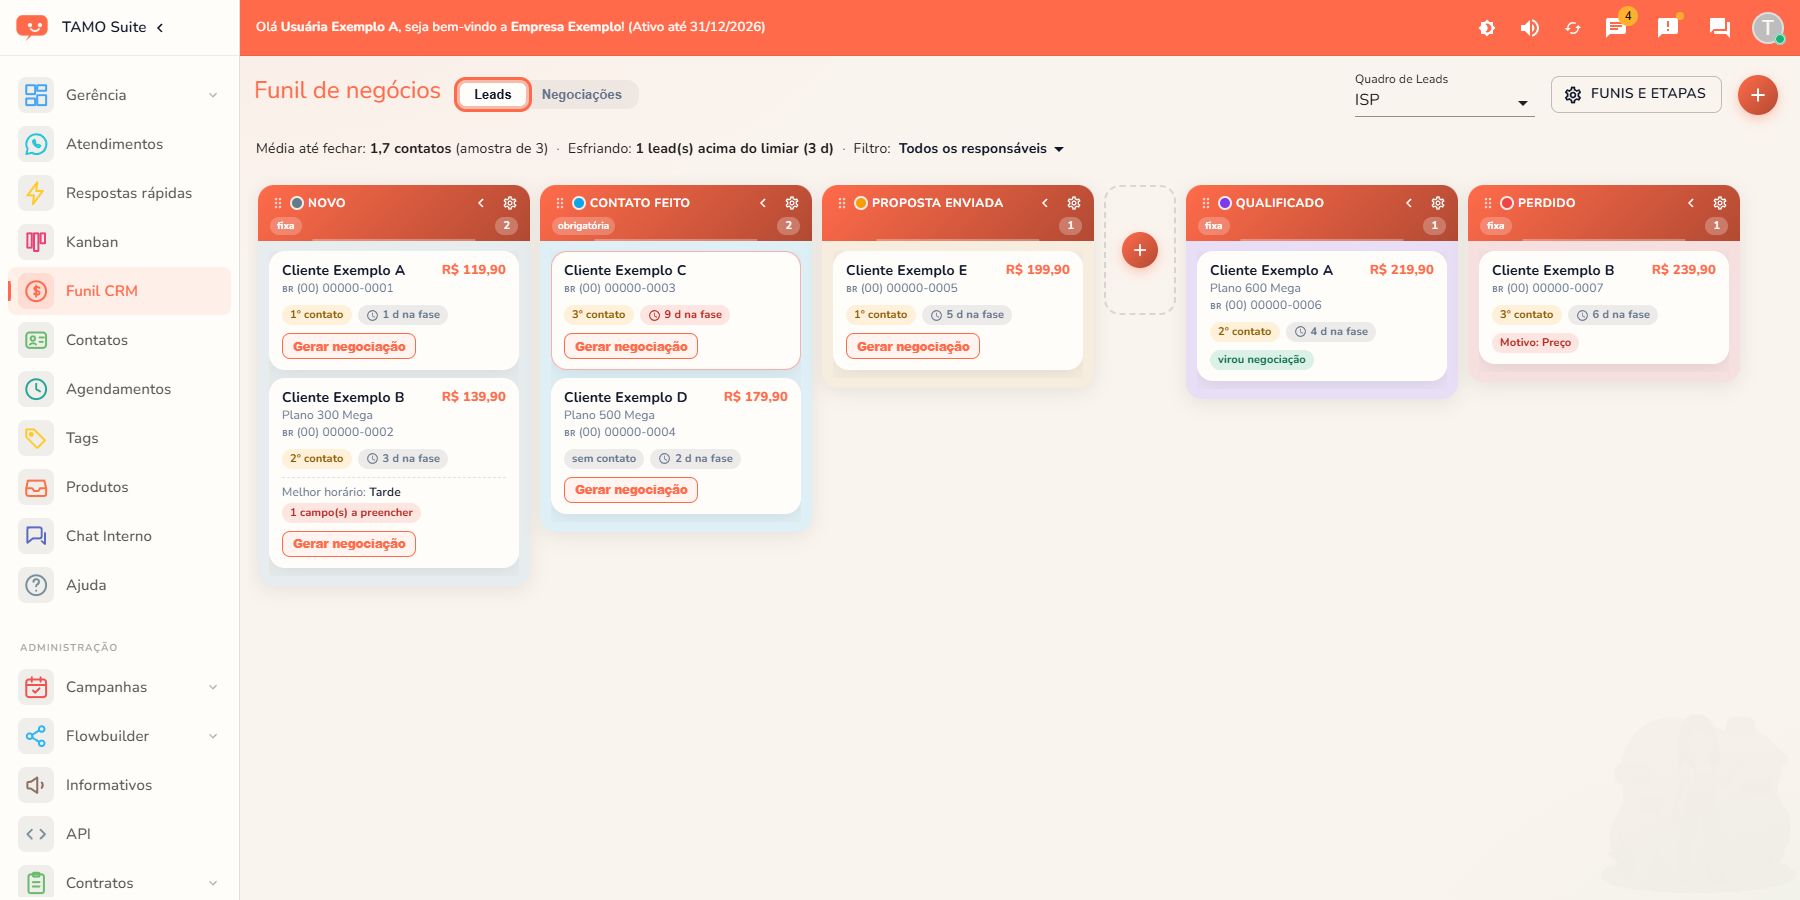Open settings gear of NOVO column
The height and width of the screenshot is (900, 1800).
tap(510, 203)
